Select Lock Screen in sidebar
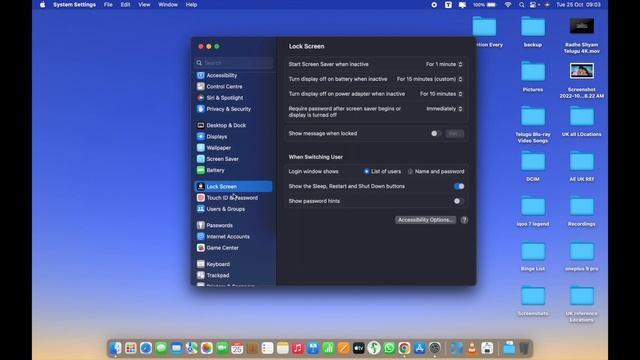Screen dimensions: 640x360 point(233,187)
